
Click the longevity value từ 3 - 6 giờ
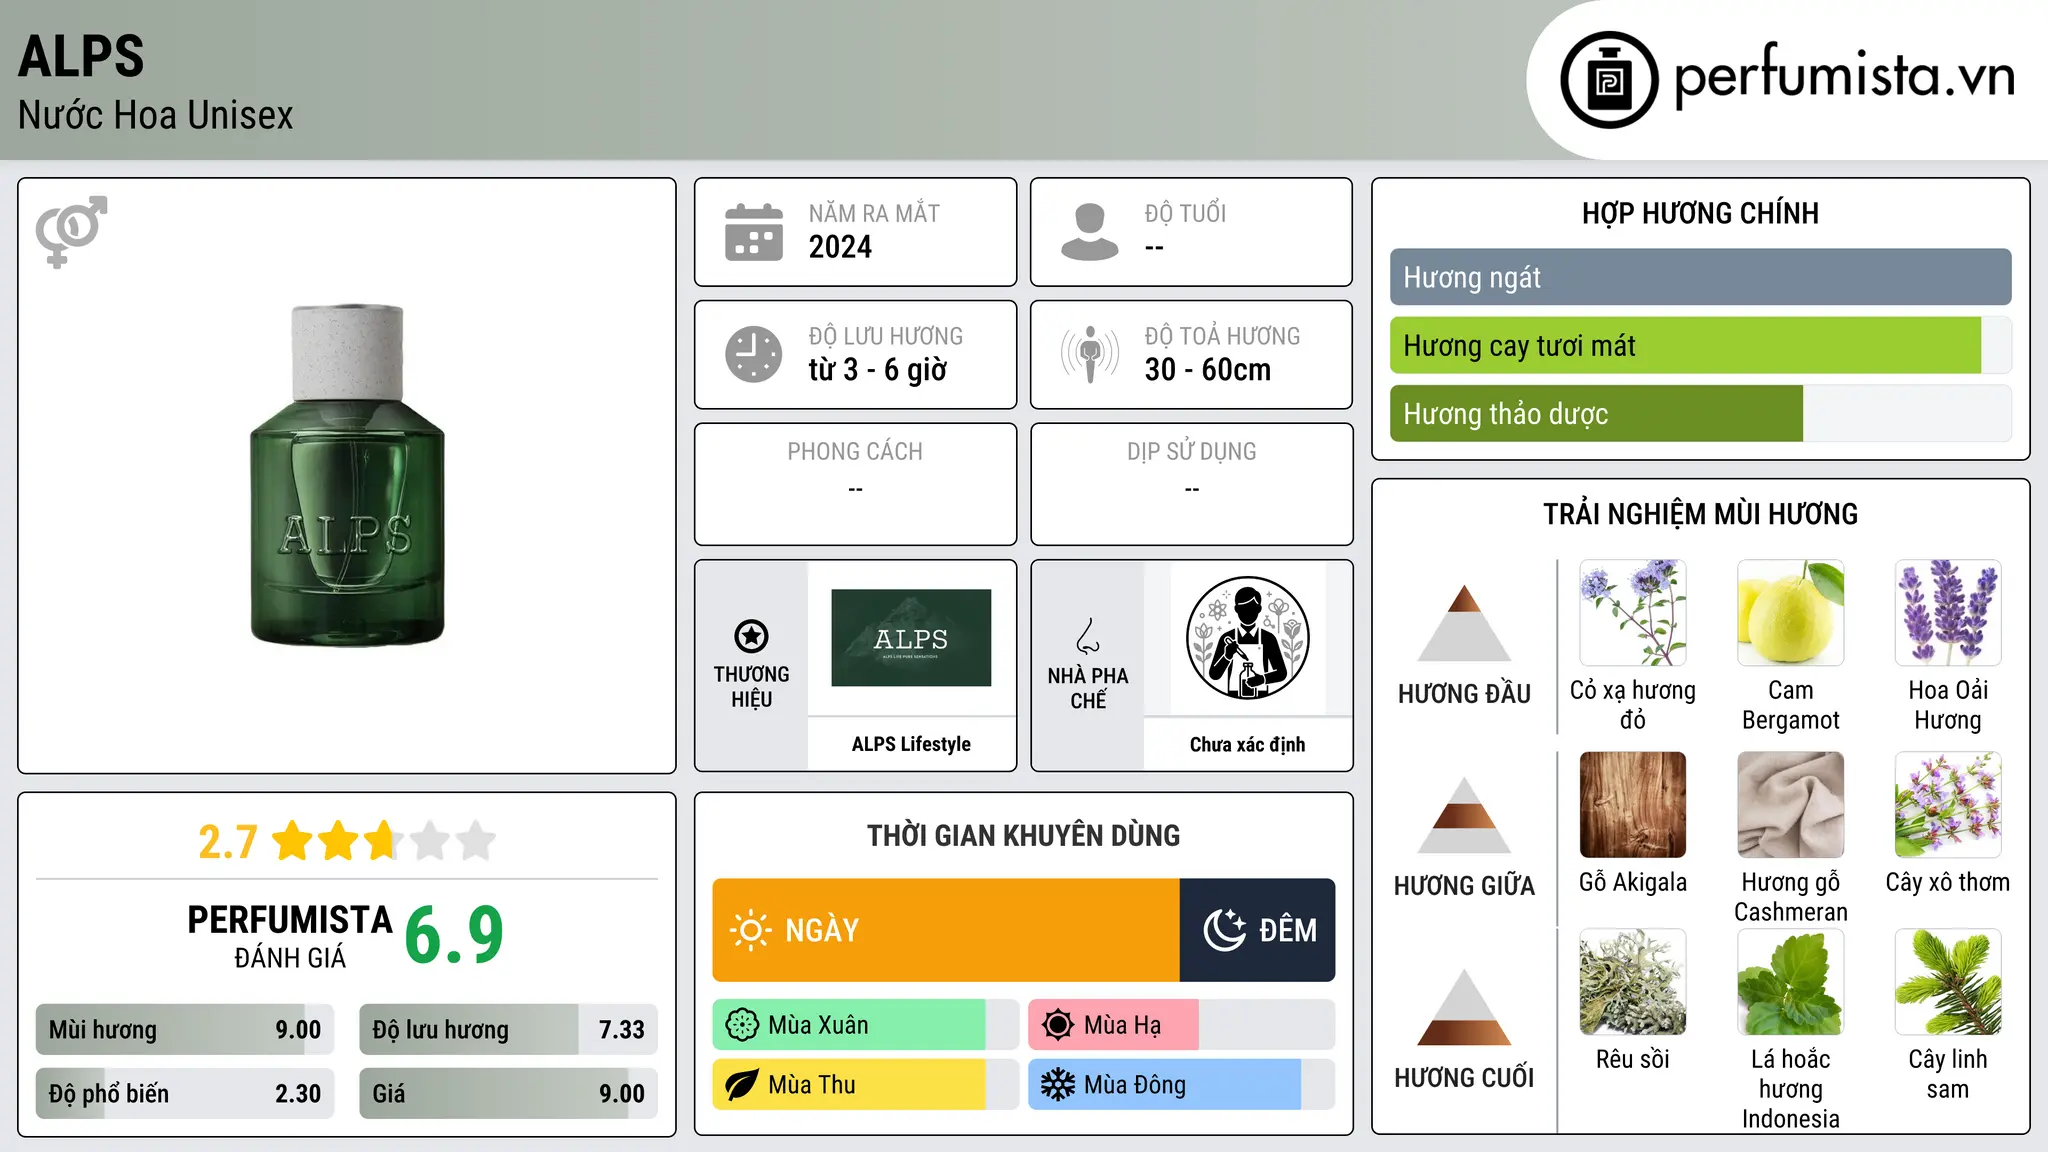(x=877, y=370)
